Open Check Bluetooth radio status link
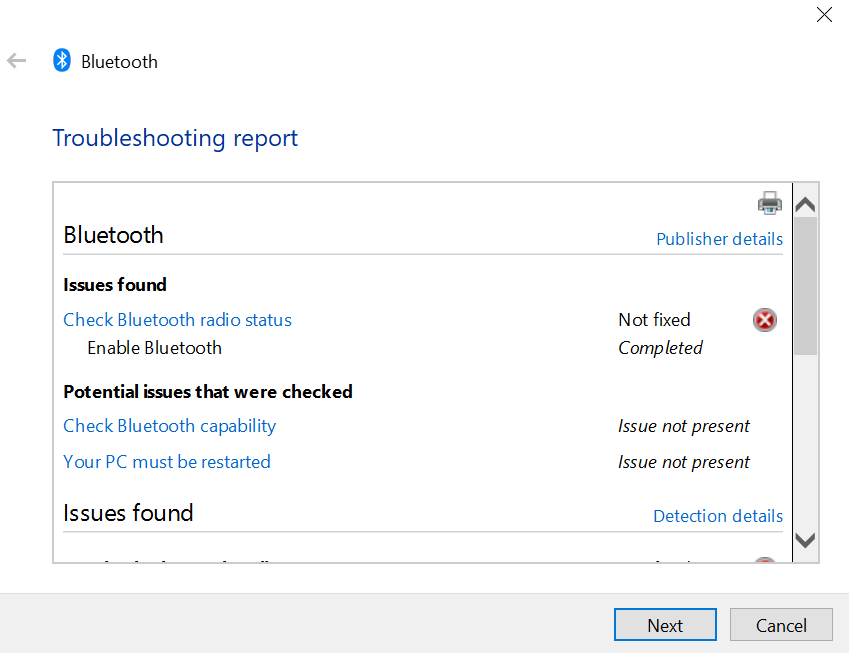This screenshot has height=653, width=849. pos(178,320)
